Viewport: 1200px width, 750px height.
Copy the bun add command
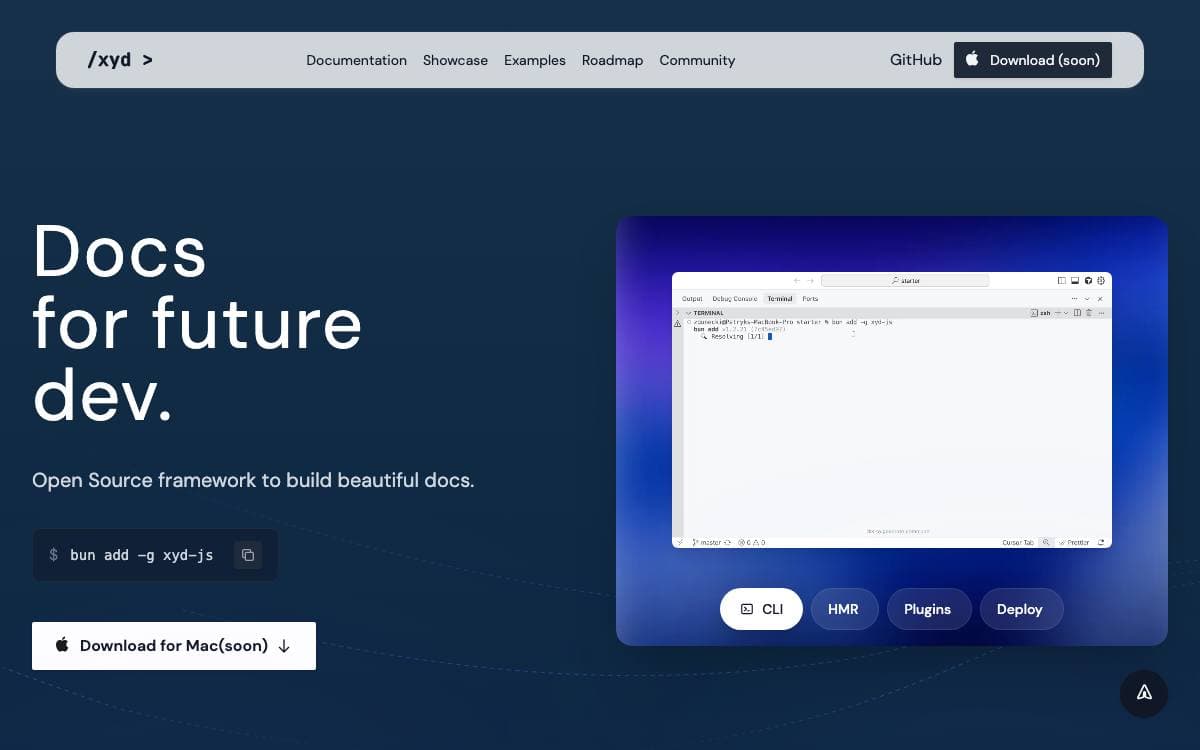coord(248,555)
